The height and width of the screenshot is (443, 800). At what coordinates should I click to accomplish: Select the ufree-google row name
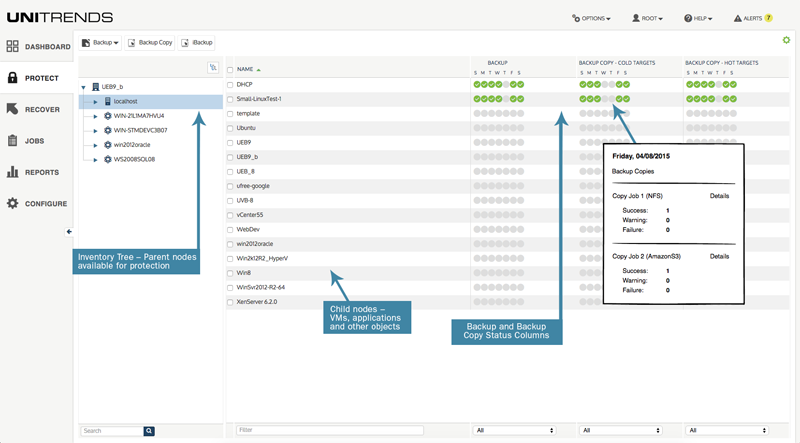[x=253, y=186]
